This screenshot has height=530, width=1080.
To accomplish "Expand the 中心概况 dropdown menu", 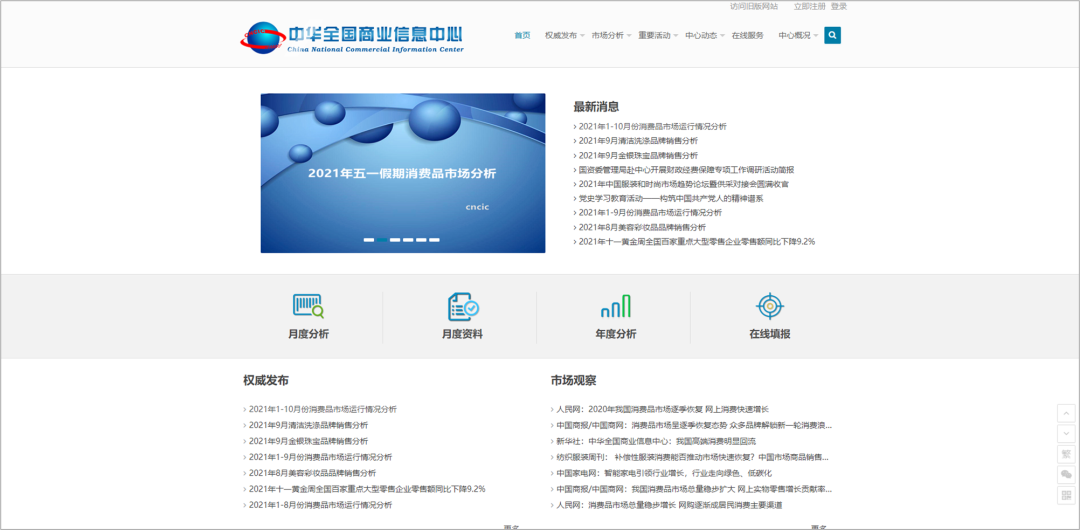I will pos(797,36).
